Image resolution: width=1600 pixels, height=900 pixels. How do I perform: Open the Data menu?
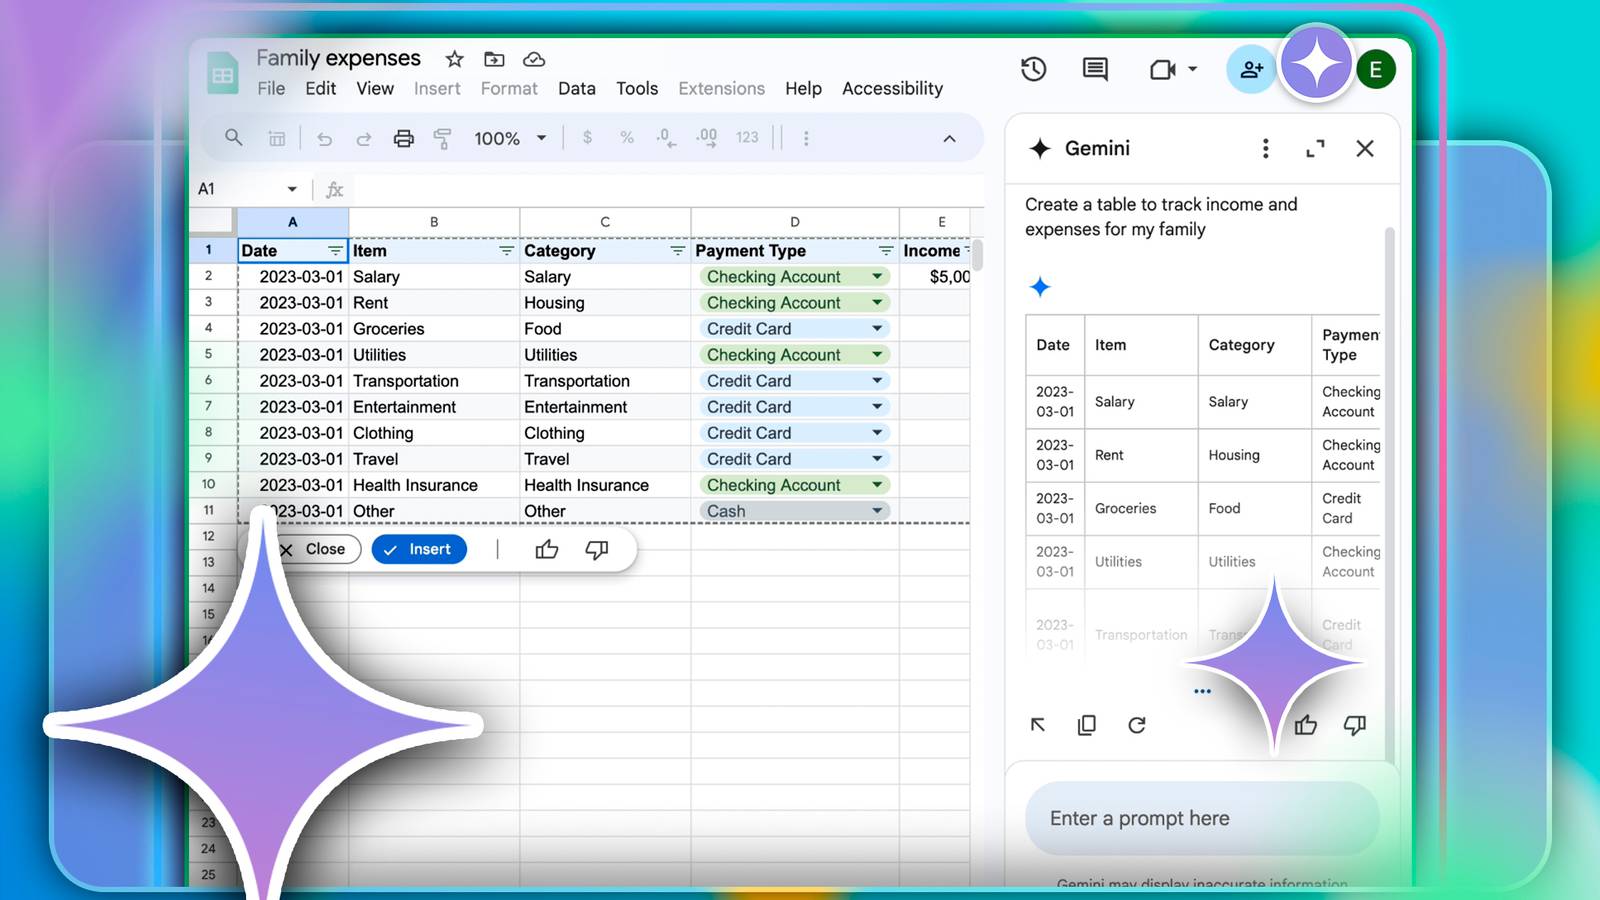point(577,88)
